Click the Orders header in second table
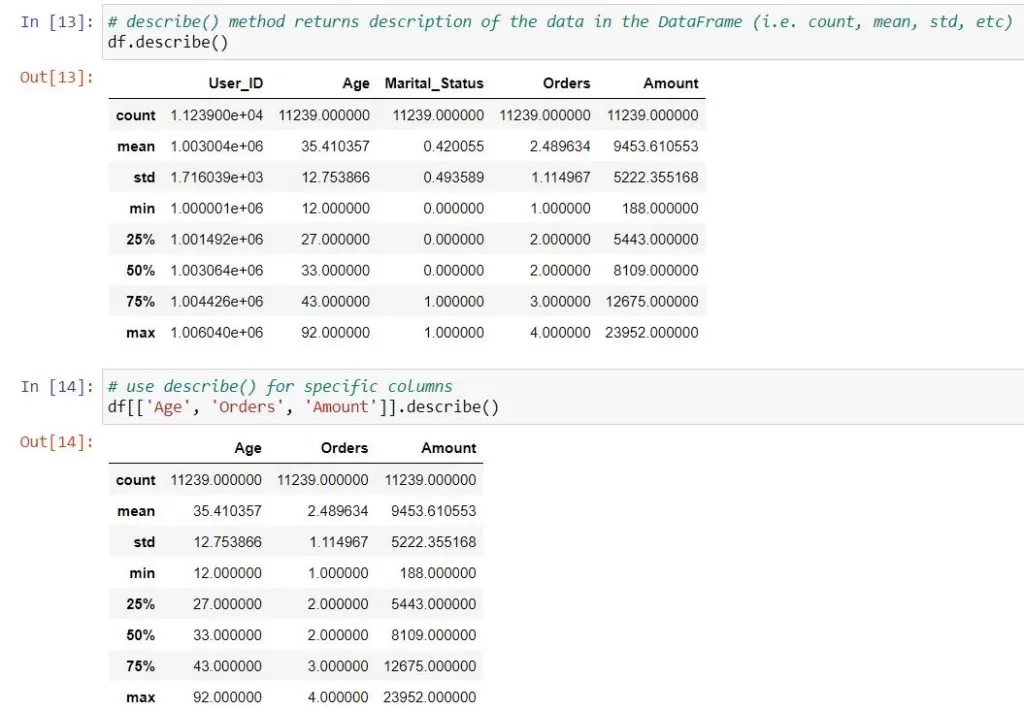Image resolution: width=1024 pixels, height=711 pixels. [344, 448]
